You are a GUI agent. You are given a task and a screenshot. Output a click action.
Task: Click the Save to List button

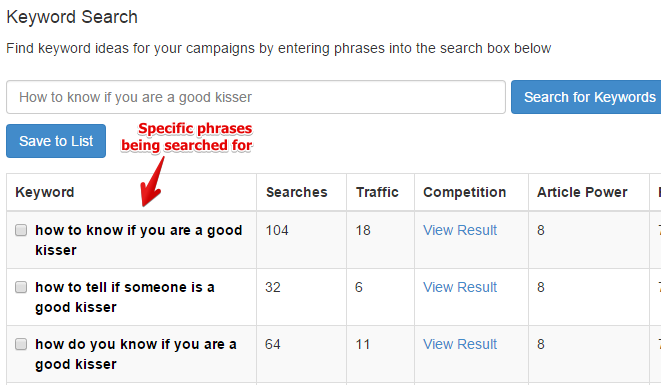point(56,141)
